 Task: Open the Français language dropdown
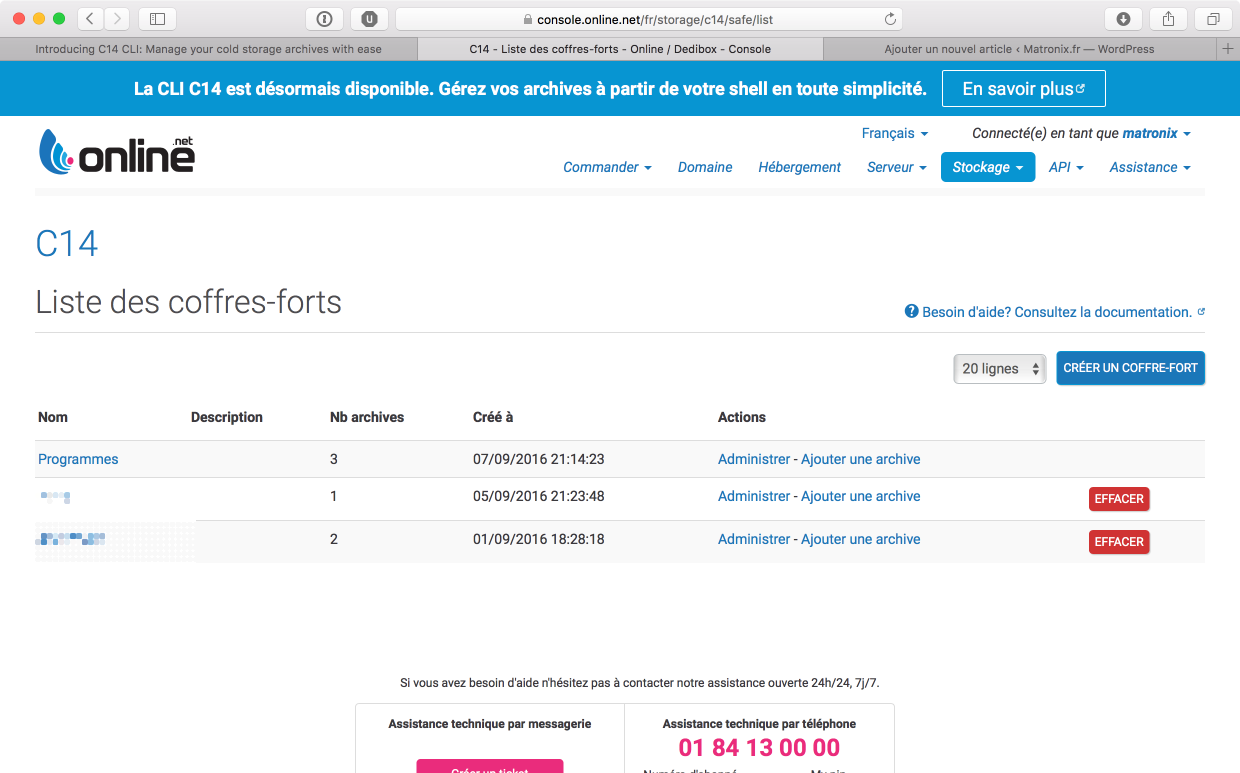[895, 133]
